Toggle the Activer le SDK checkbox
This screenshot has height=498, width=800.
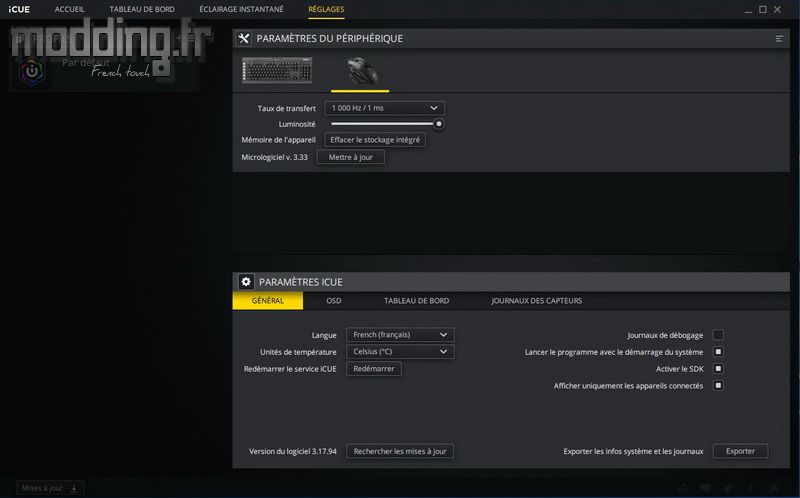pyautogui.click(x=718, y=368)
